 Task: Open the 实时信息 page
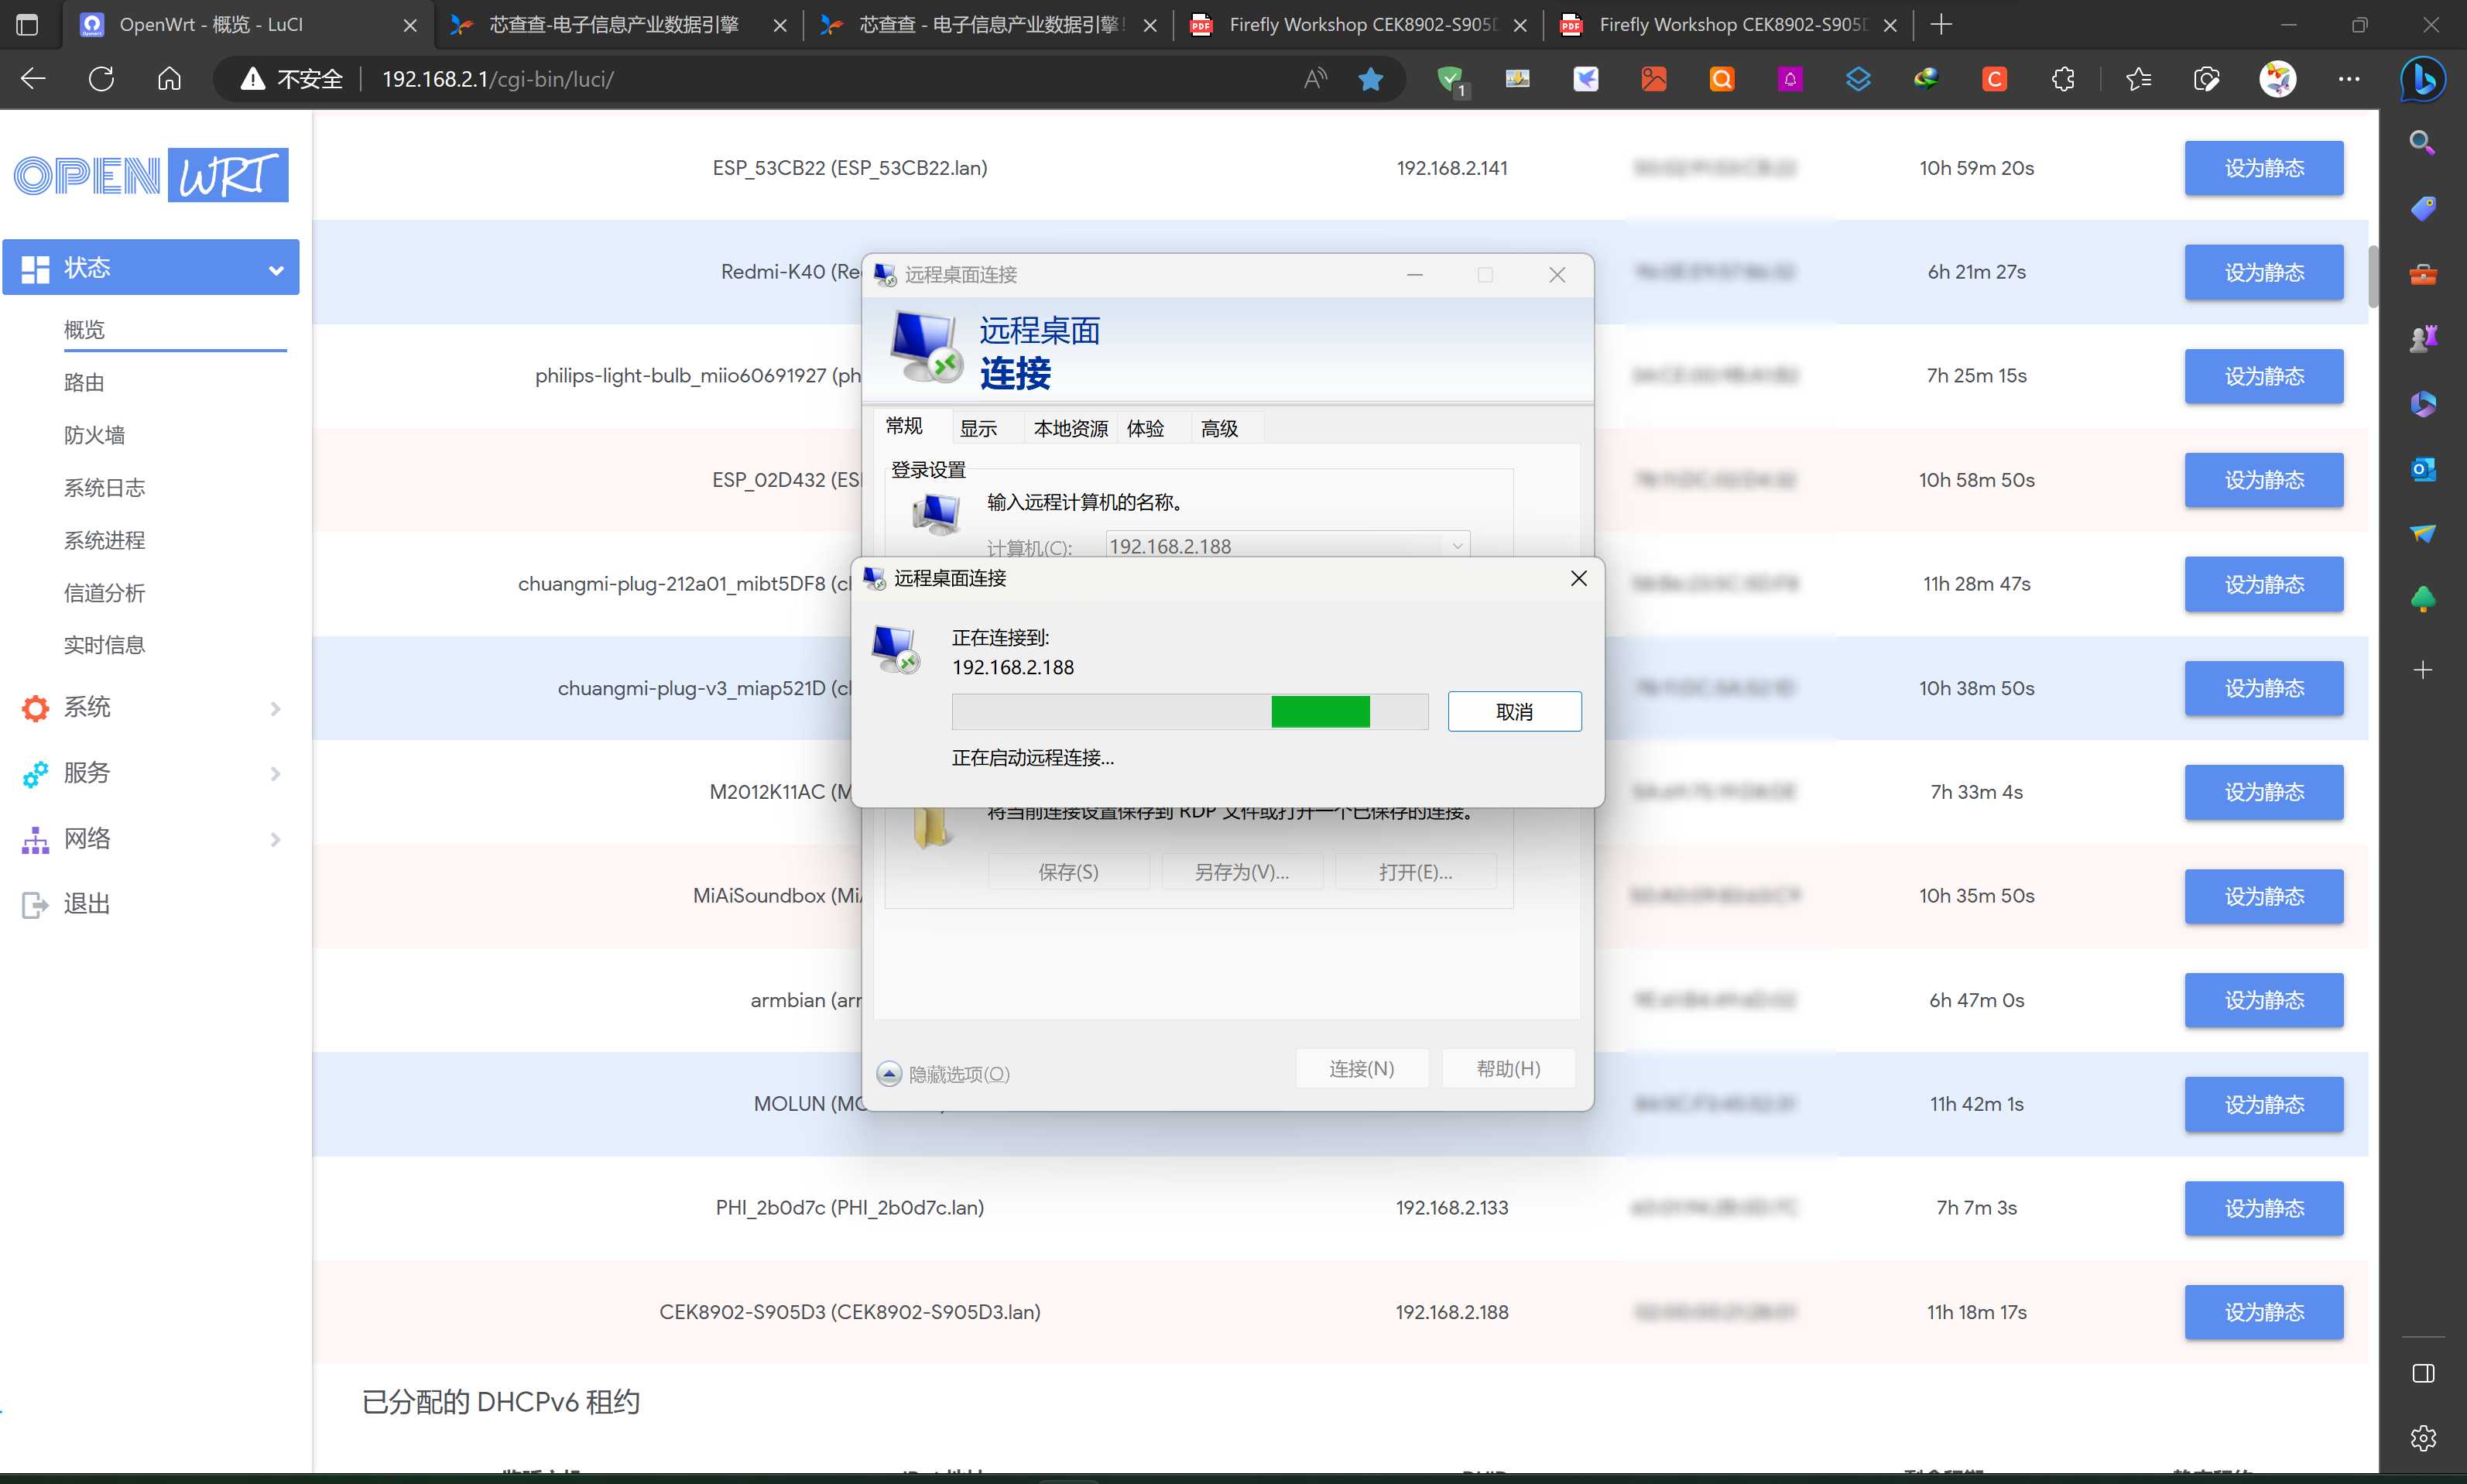coord(104,645)
